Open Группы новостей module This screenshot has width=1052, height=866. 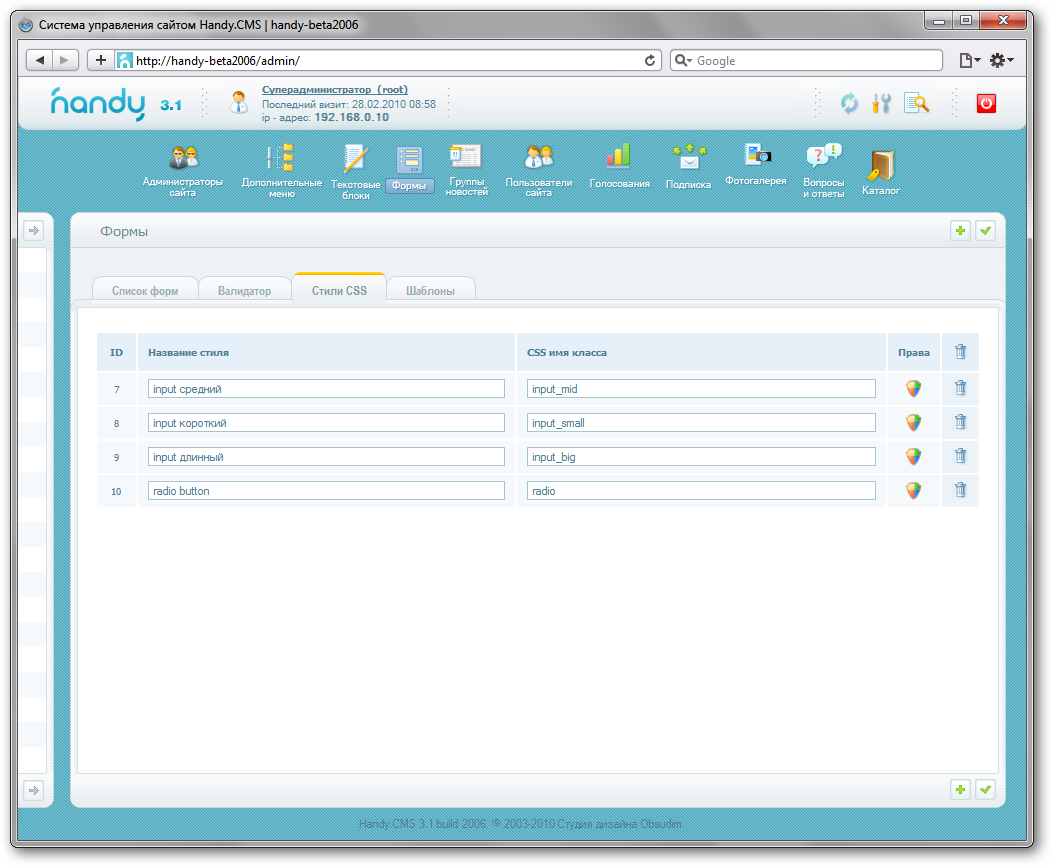click(466, 156)
